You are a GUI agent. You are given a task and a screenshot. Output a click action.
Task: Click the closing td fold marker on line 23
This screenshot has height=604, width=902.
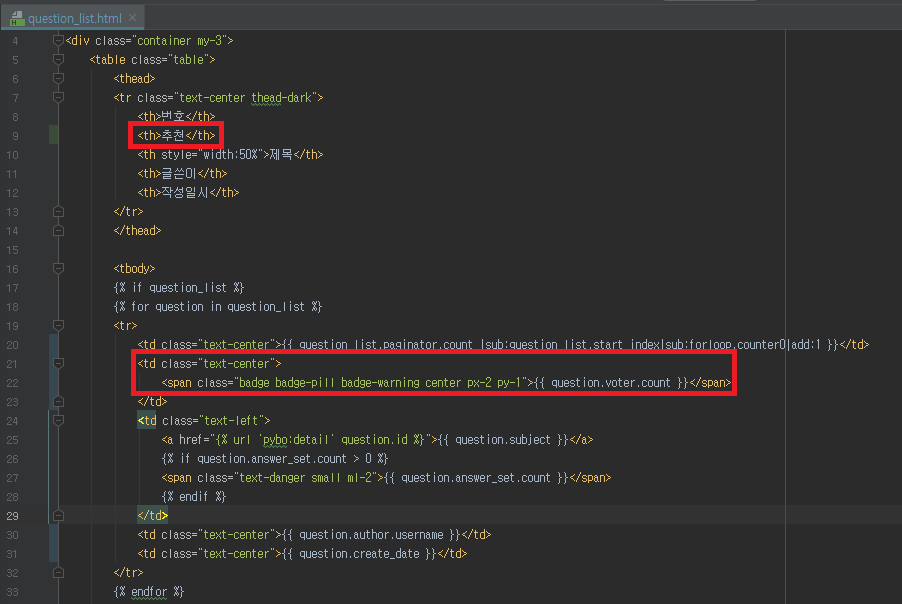point(58,402)
